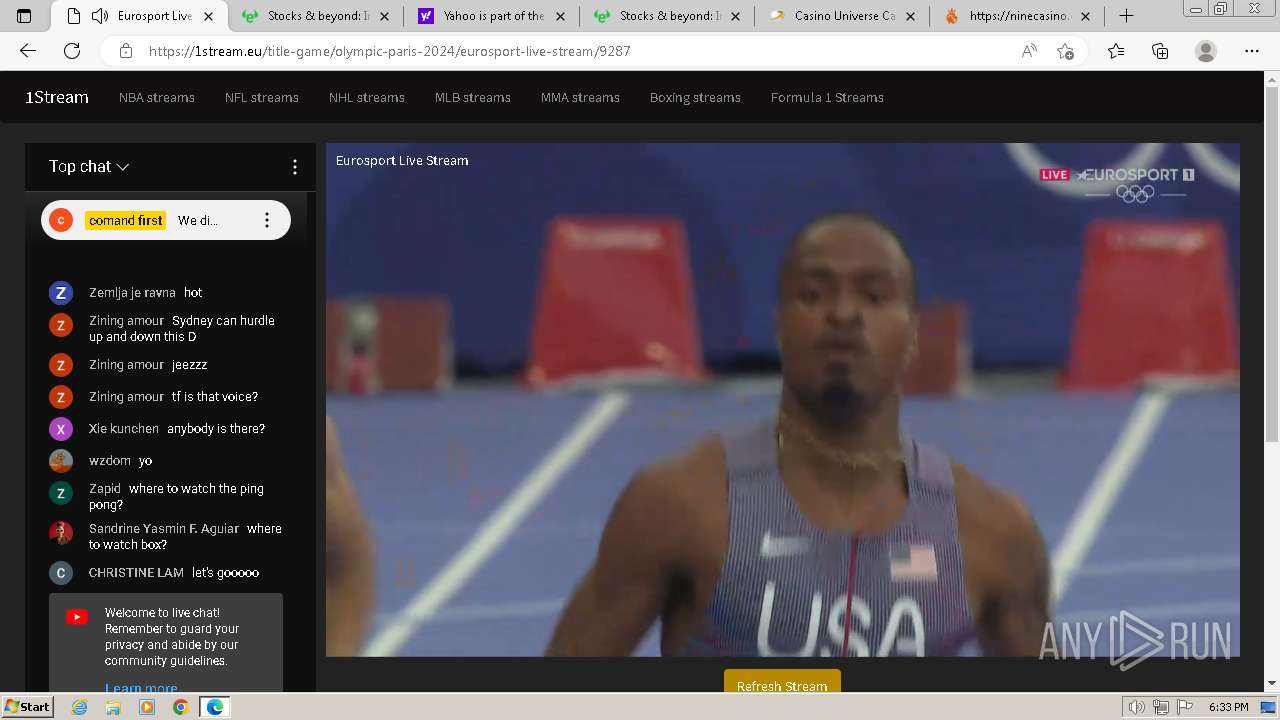View site information lock icon

click(125, 51)
